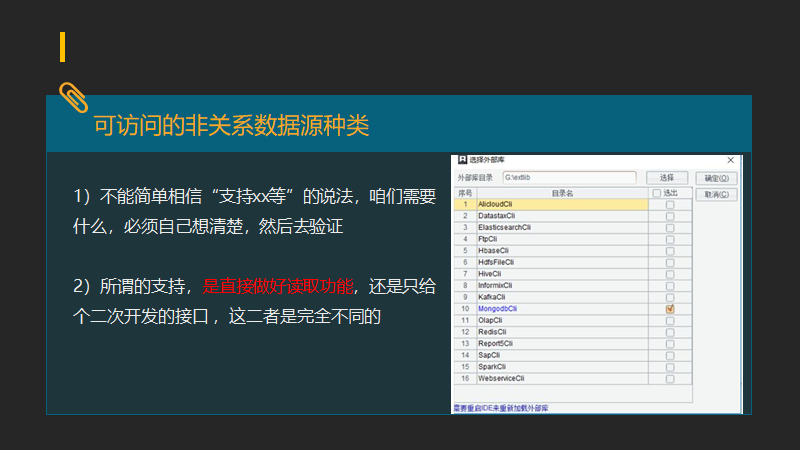This screenshot has height=450, width=800.
Task: Check the HdfsFileCli row checkbox
Action: click(670, 263)
